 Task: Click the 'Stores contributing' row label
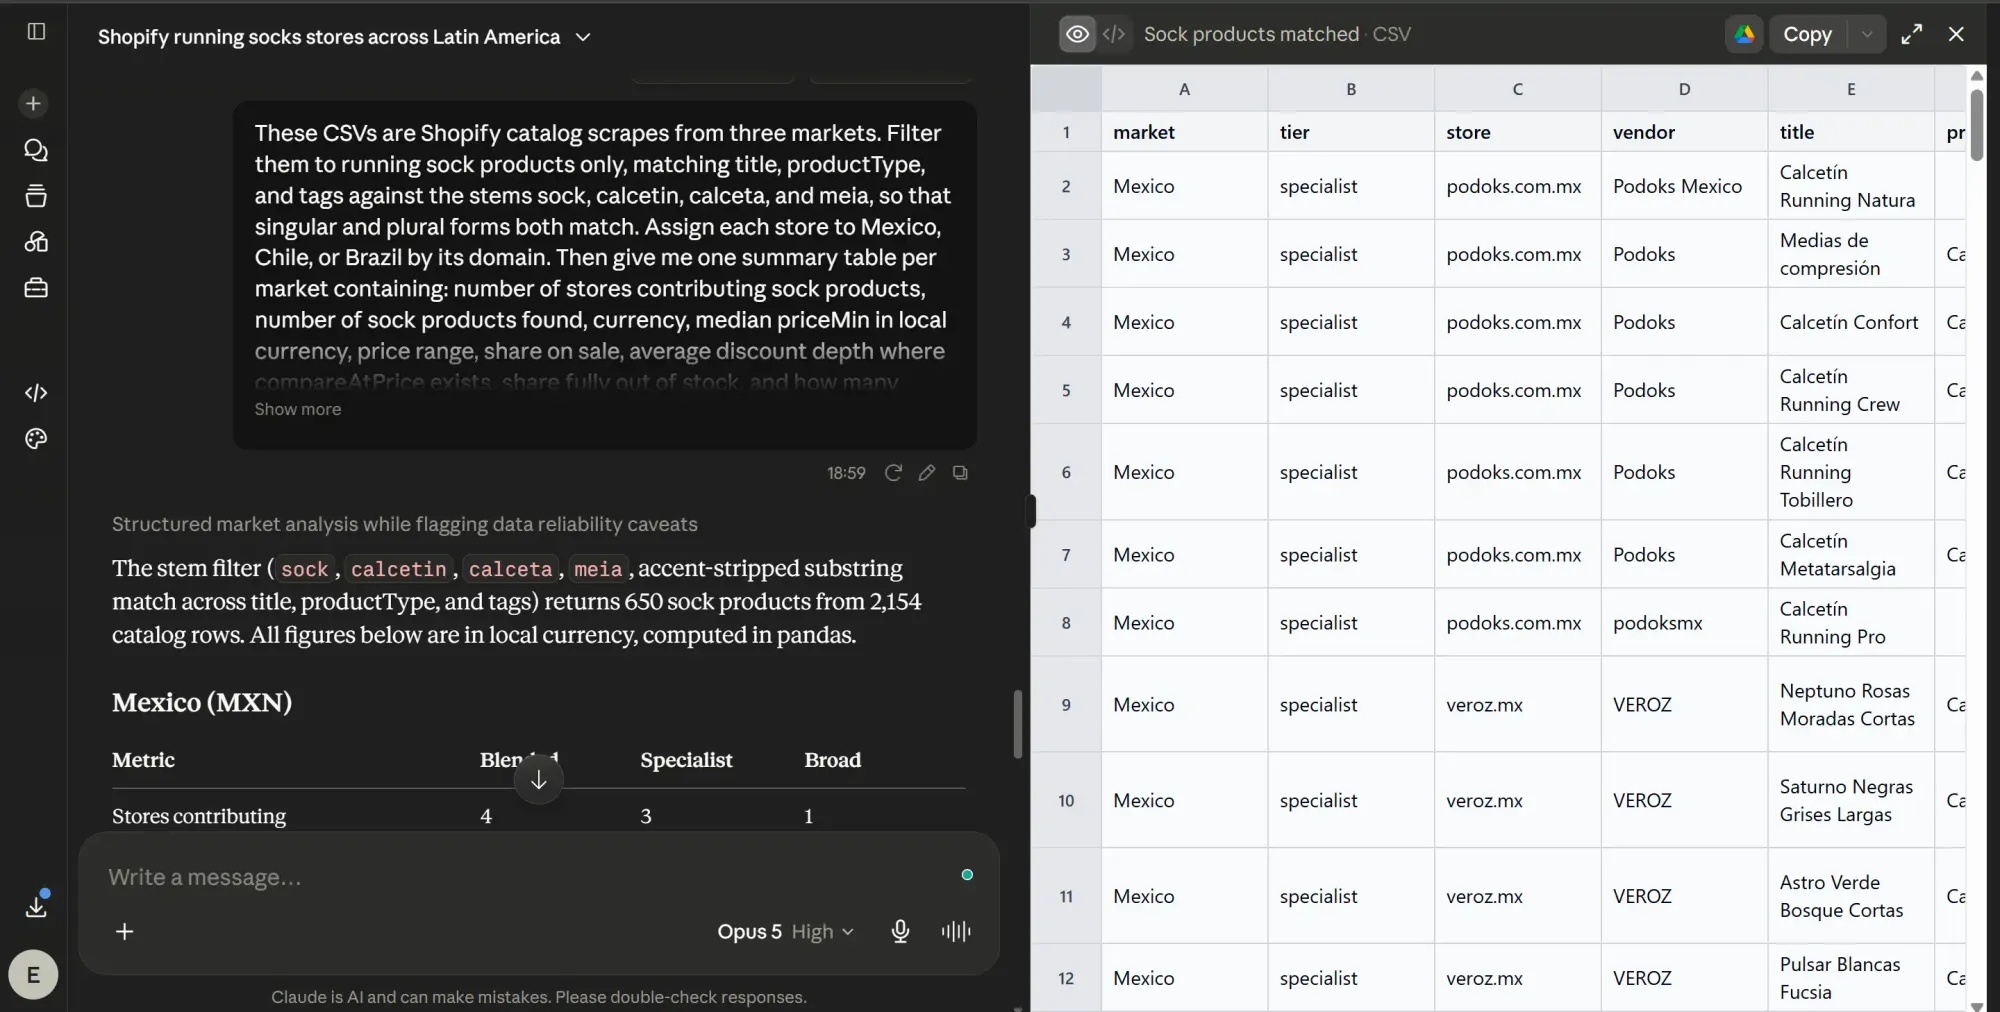point(199,816)
